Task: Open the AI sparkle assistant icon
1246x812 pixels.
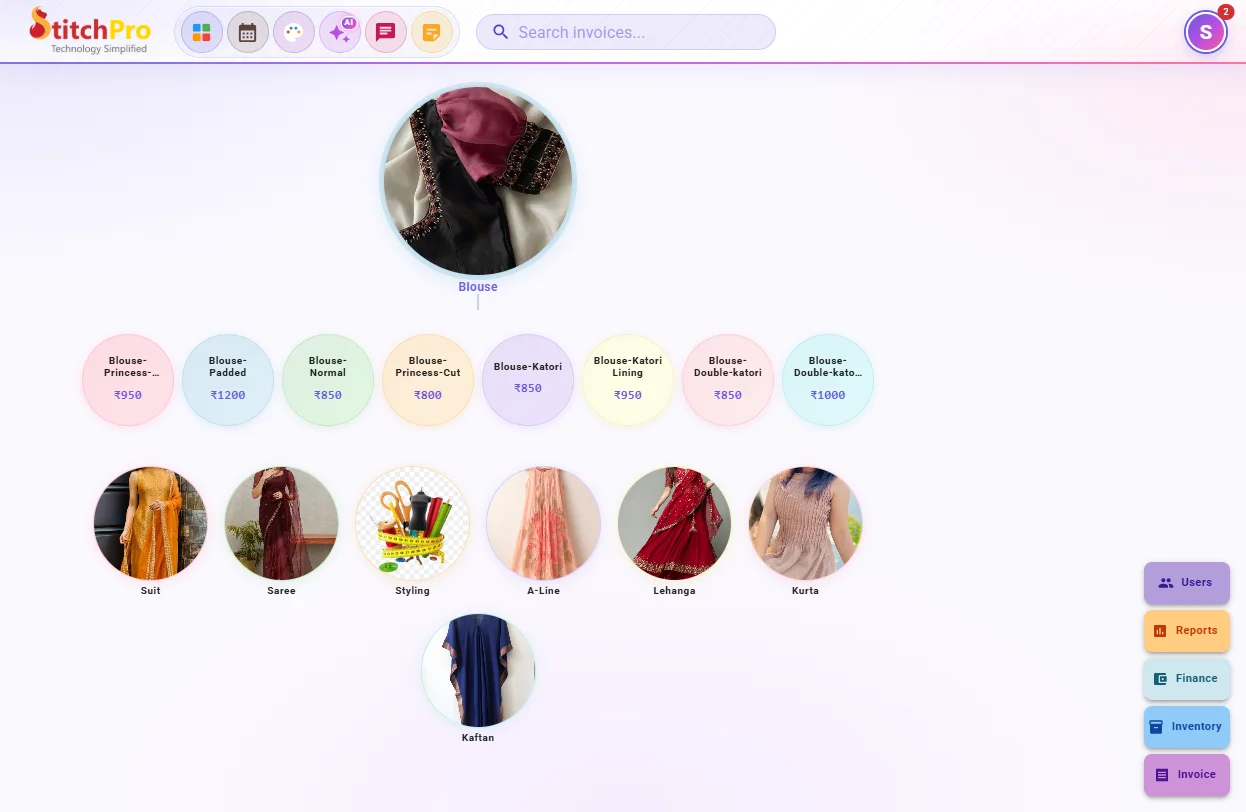Action: tap(340, 33)
